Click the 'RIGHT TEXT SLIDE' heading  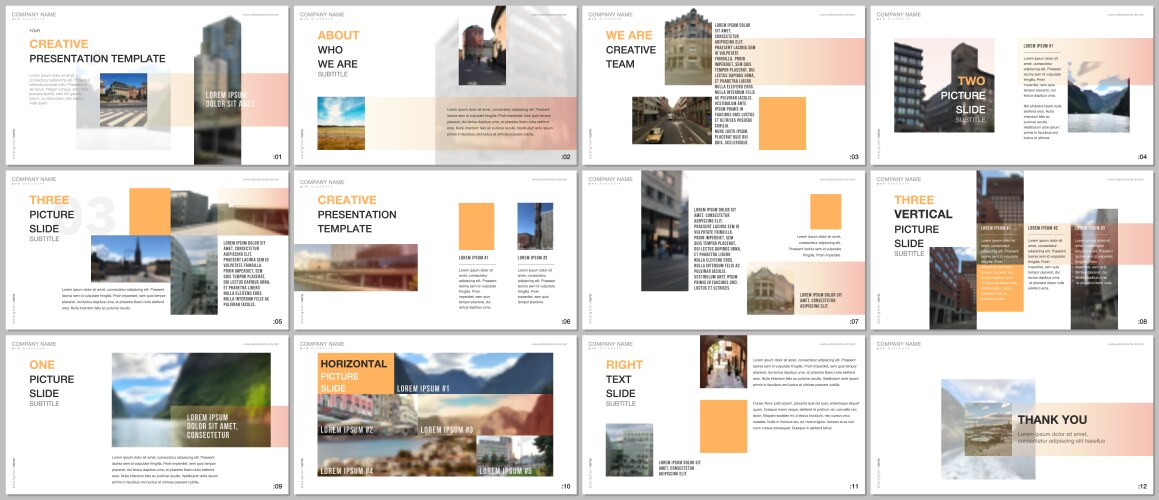[x=625, y=380]
